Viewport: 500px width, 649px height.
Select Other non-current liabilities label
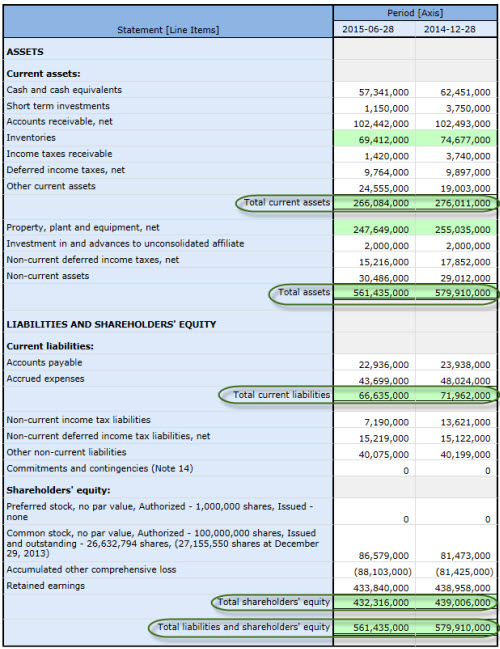click(x=66, y=452)
